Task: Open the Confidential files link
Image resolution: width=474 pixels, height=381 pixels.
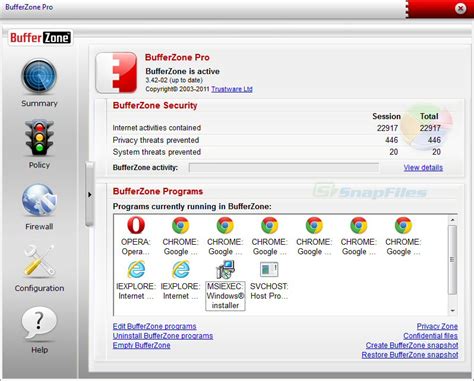Action: coord(430,336)
